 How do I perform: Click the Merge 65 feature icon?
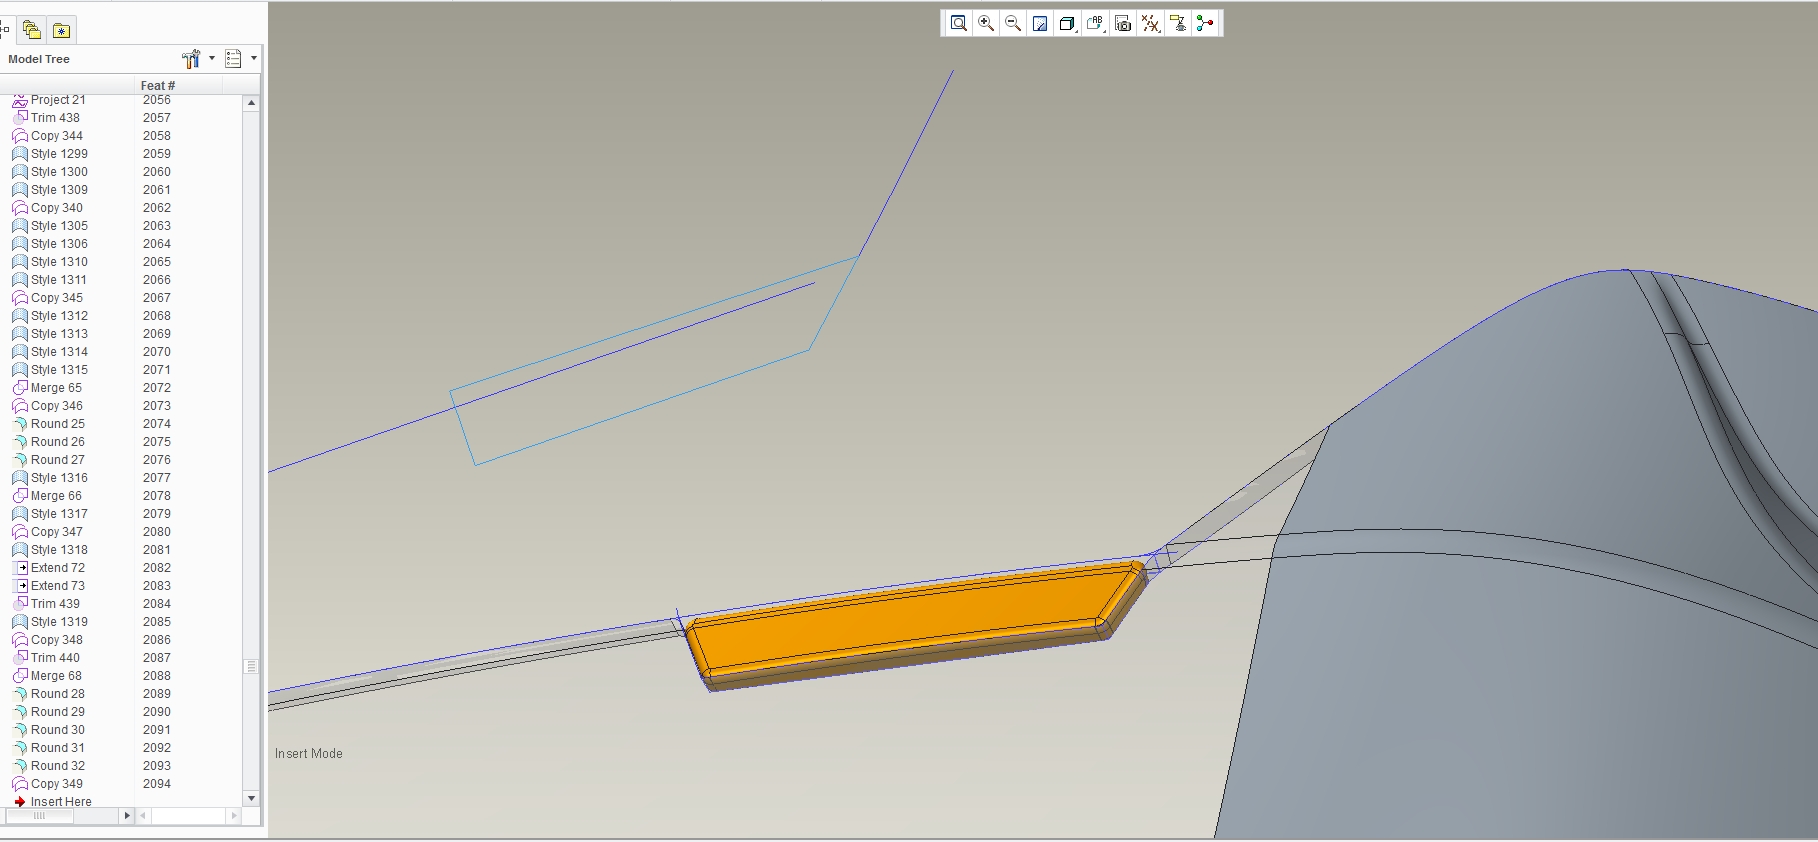[x=19, y=388]
